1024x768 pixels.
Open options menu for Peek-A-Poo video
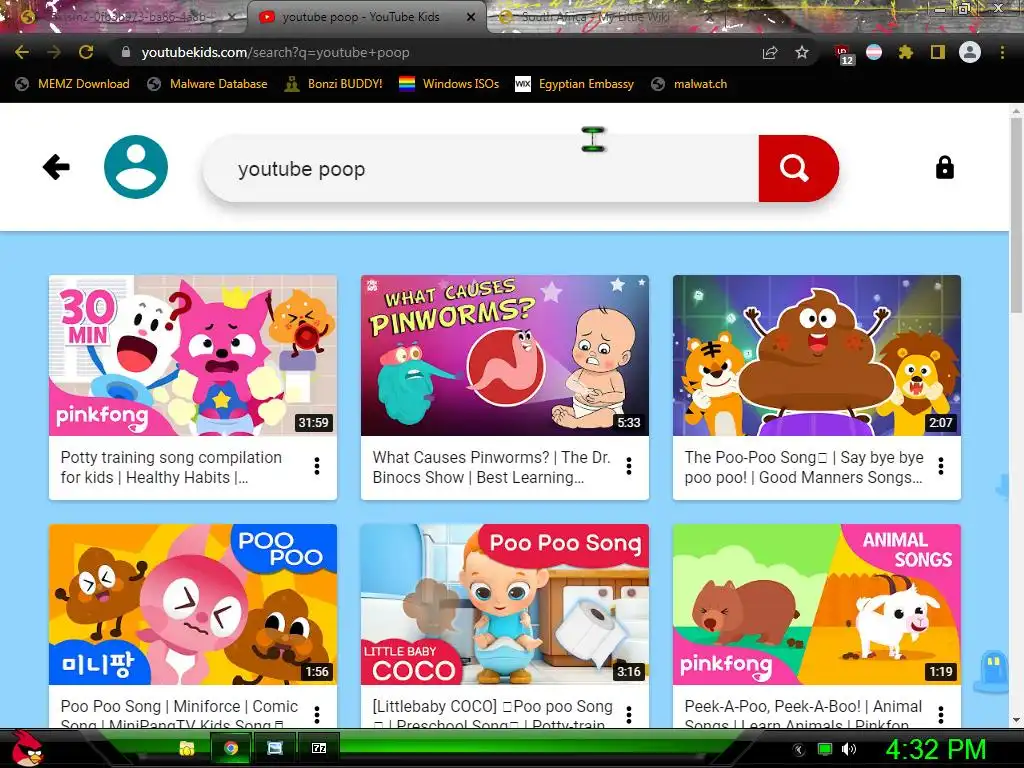pos(941,715)
